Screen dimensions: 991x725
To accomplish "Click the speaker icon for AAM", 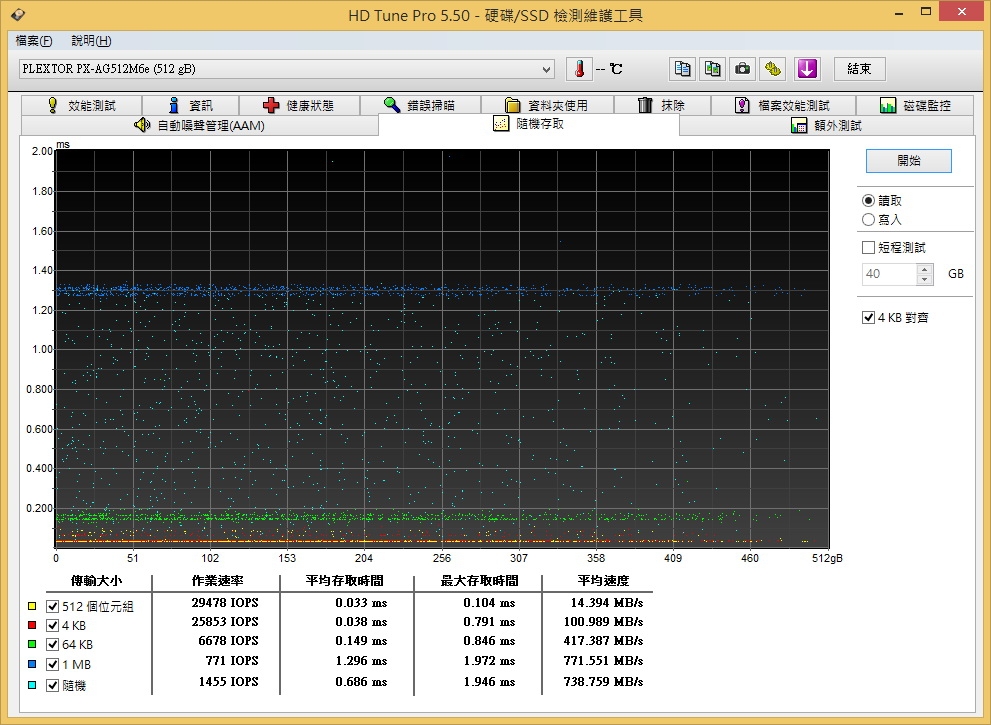I will coord(142,125).
